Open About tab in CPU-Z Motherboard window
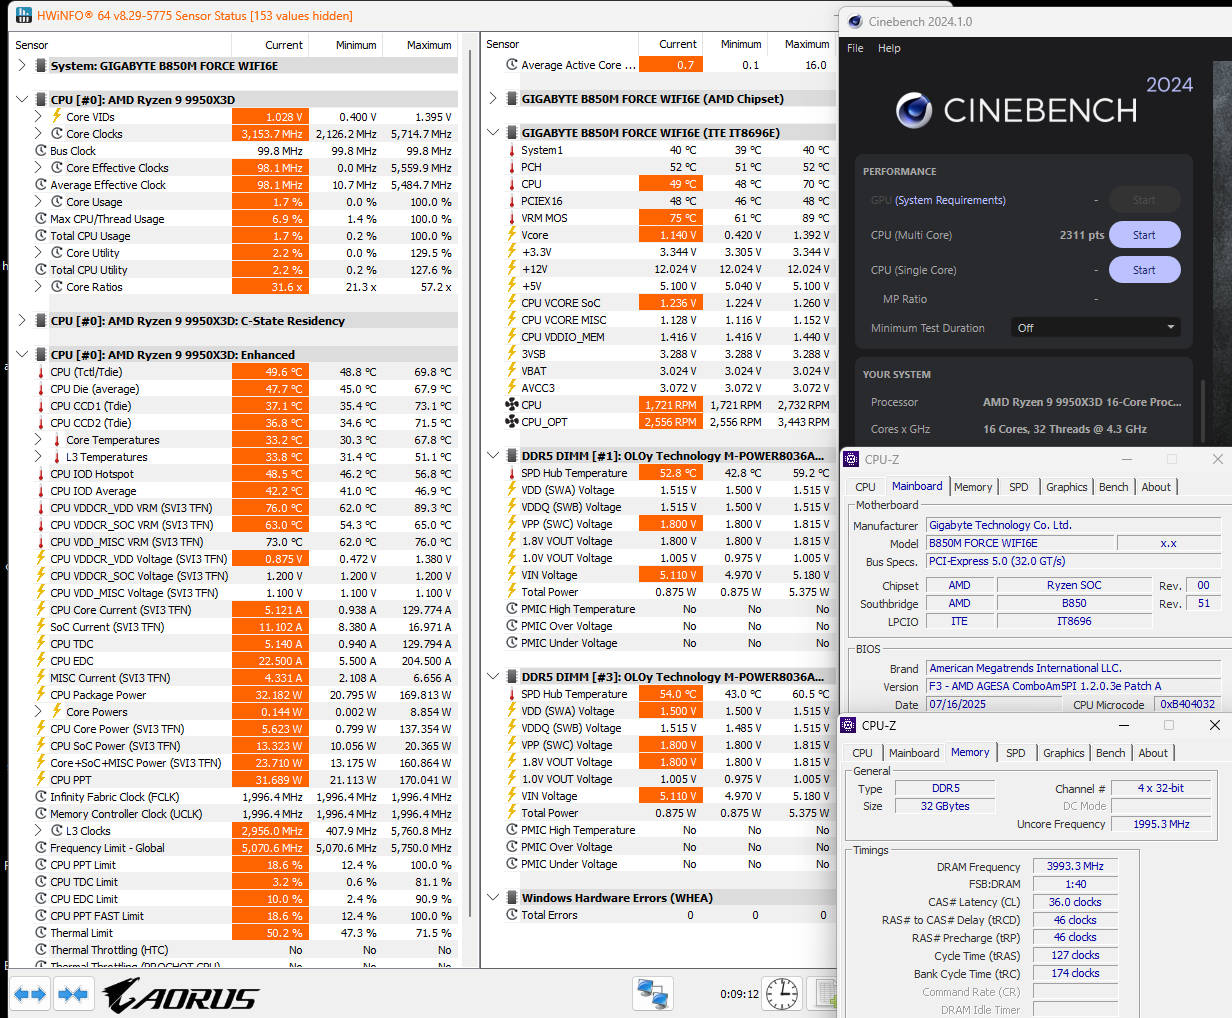 [1156, 487]
